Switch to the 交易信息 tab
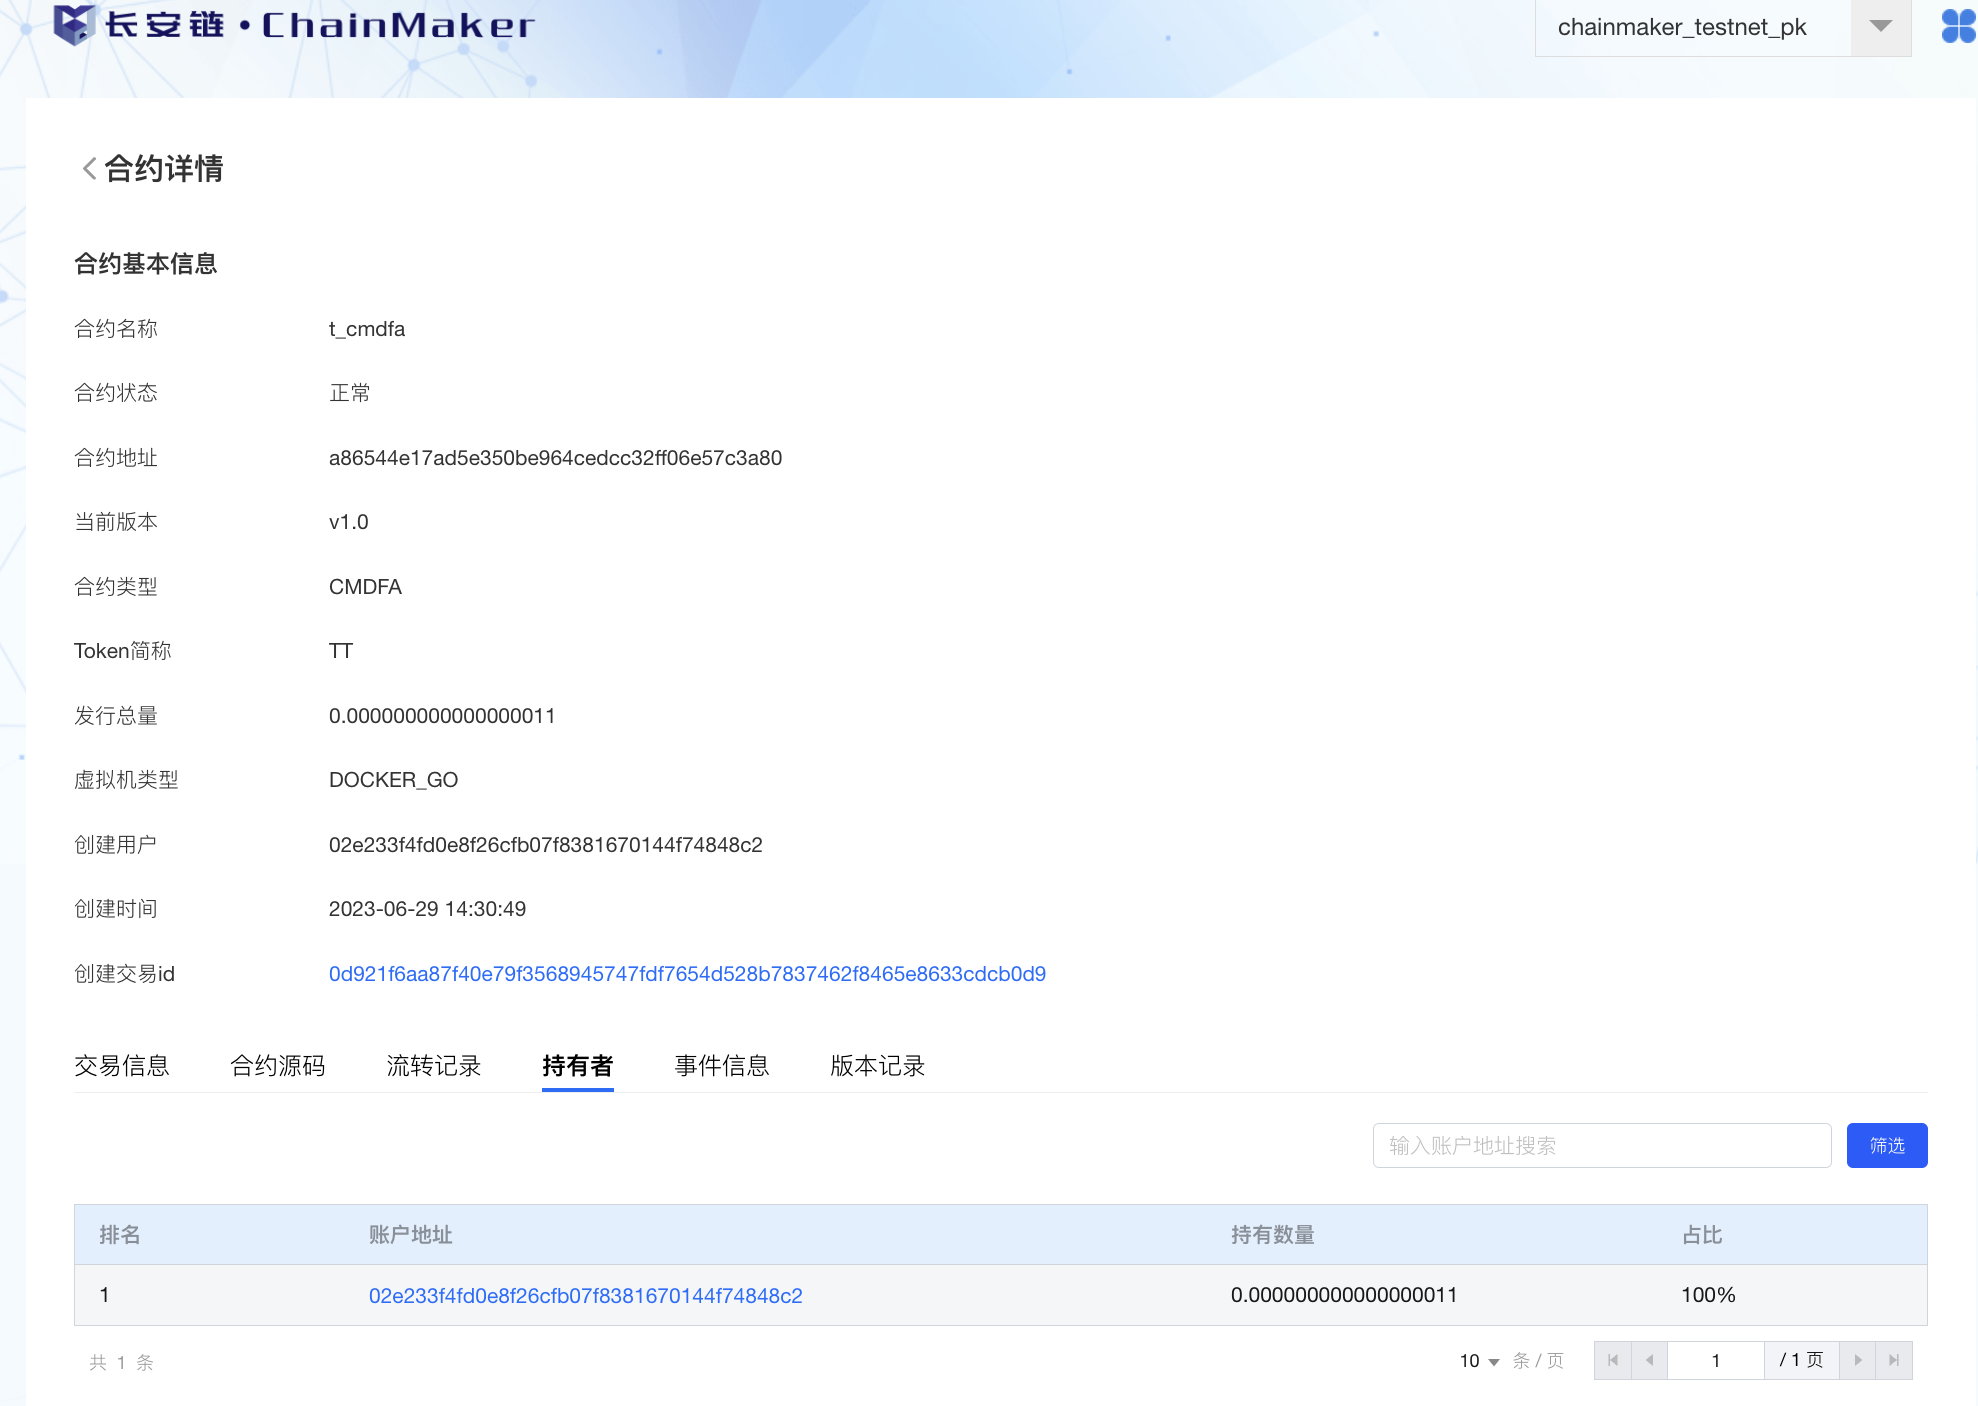The image size is (1978, 1406). [x=122, y=1066]
